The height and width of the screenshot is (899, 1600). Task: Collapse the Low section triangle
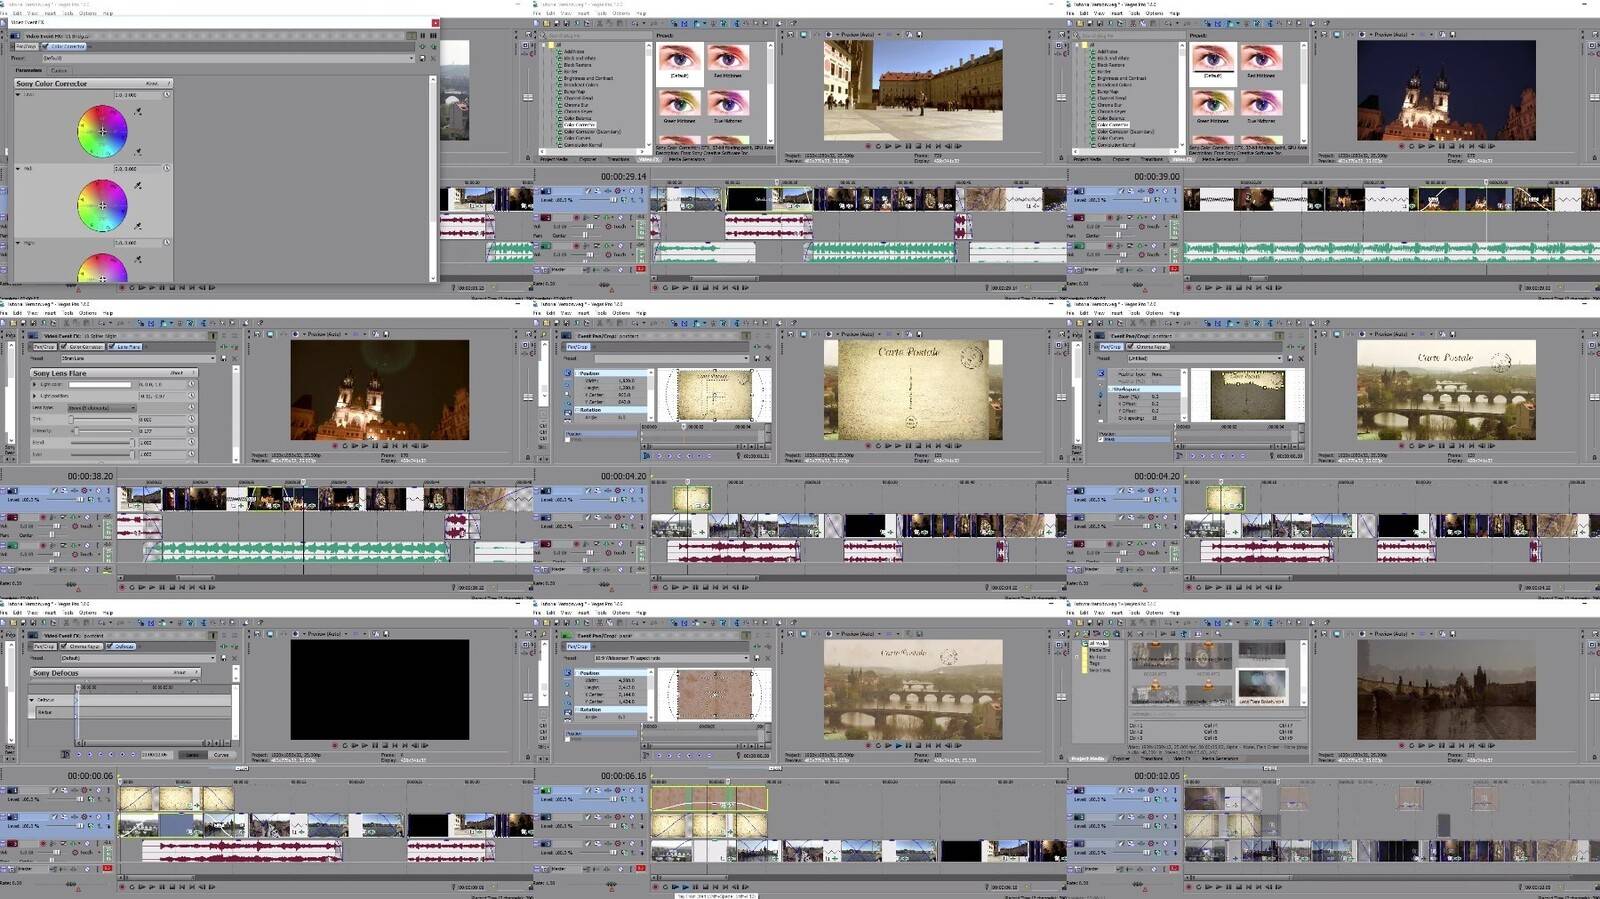[x=18, y=95]
